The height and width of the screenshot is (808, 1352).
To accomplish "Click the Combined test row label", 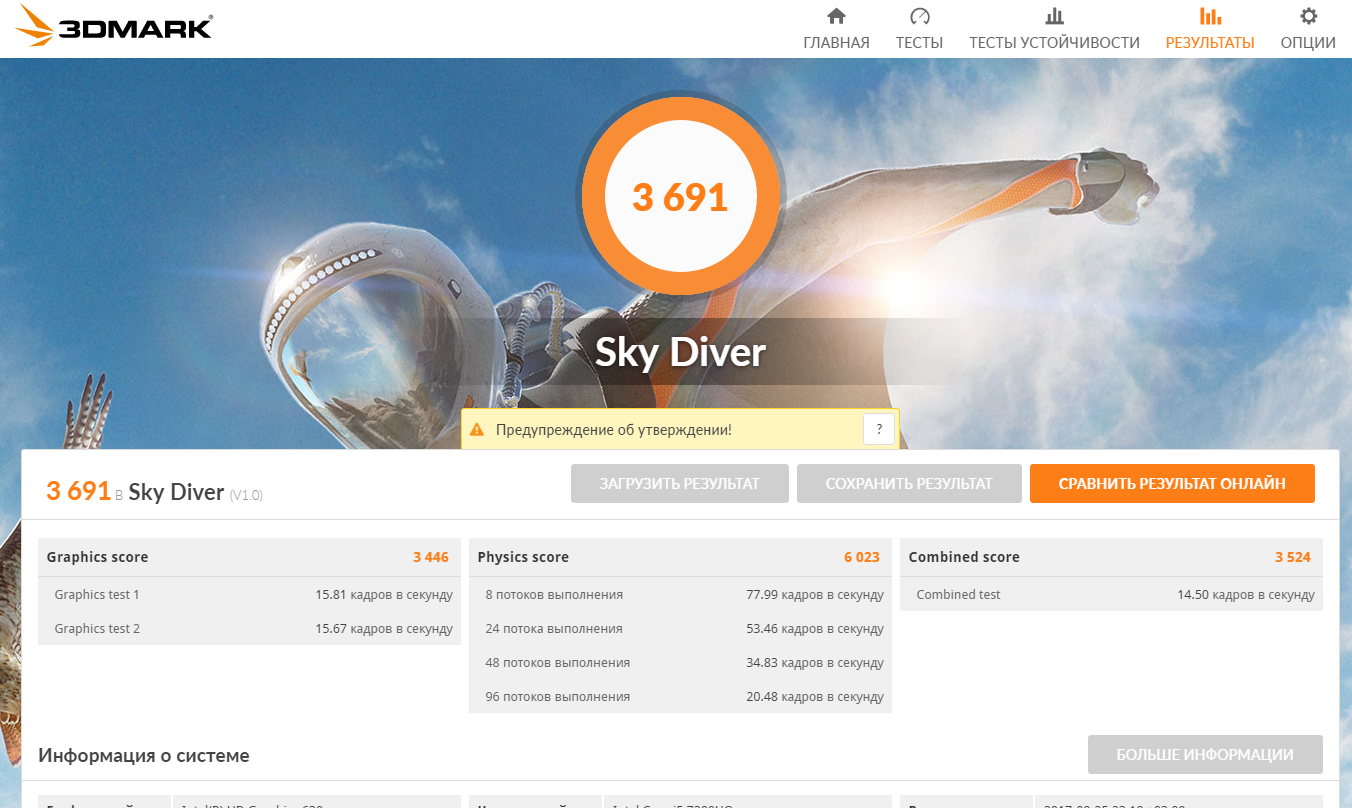I will point(958,595).
